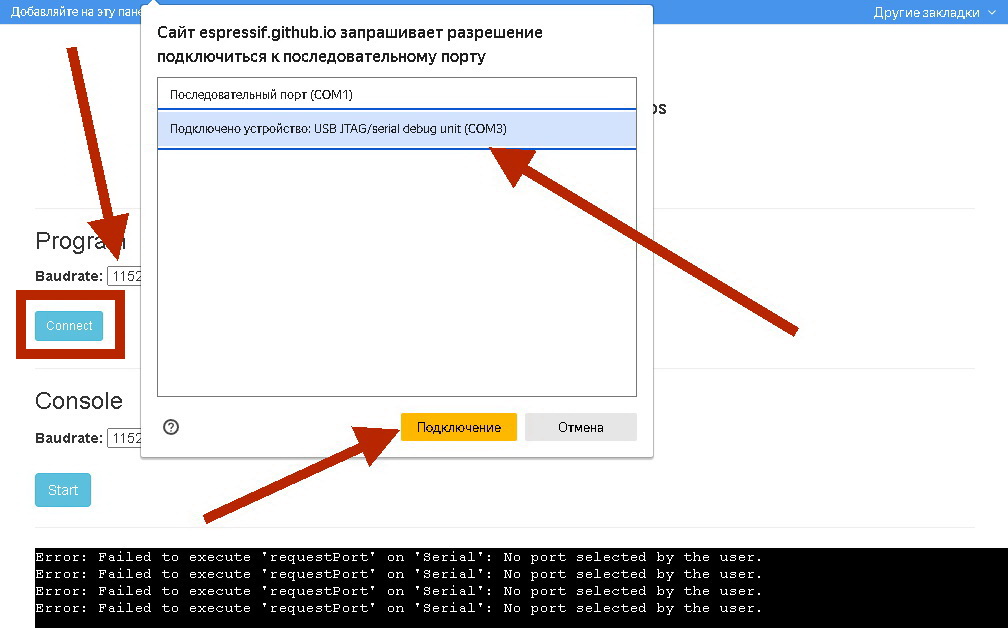1008x628 pixels.
Task: Click the Start button under Console
Action: pos(63,490)
